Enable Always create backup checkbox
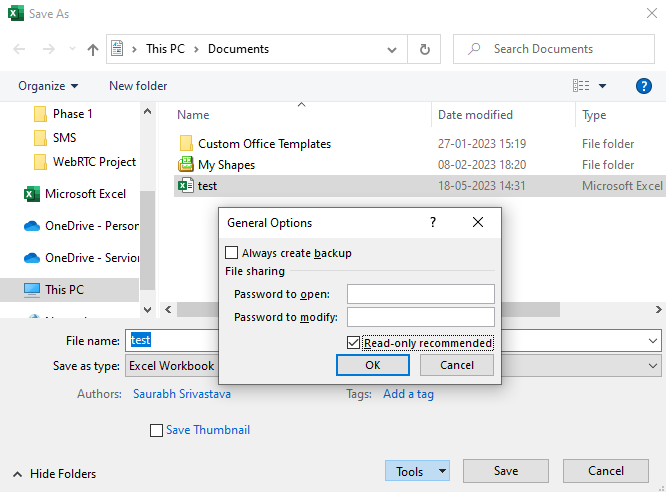The width and height of the screenshot is (666, 492). (231, 253)
